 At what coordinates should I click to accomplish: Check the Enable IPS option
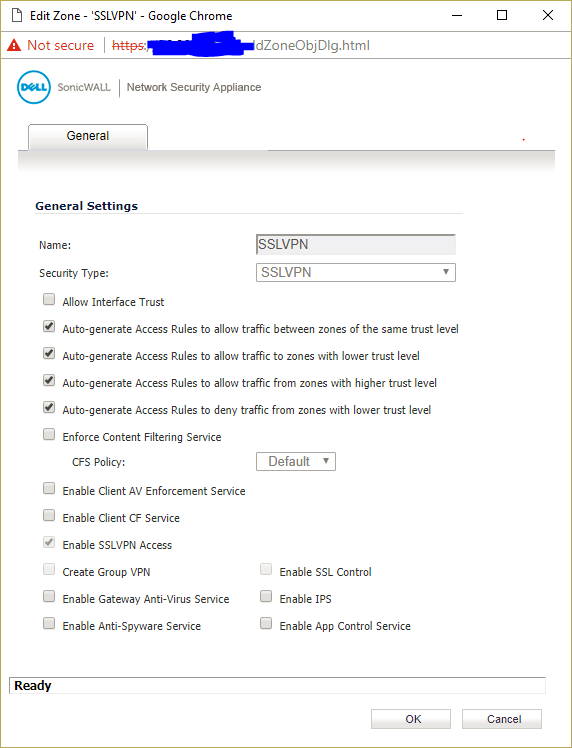tap(266, 597)
